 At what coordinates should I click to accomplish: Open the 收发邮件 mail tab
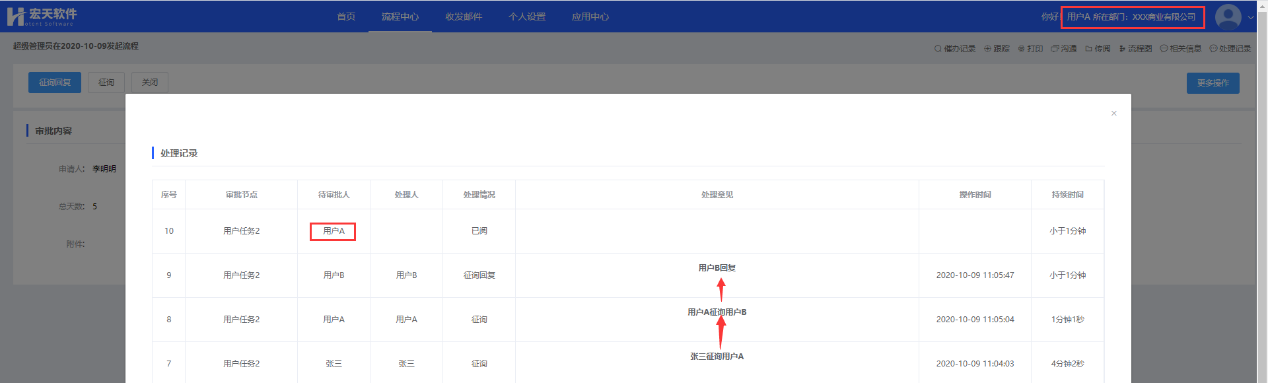tap(464, 17)
